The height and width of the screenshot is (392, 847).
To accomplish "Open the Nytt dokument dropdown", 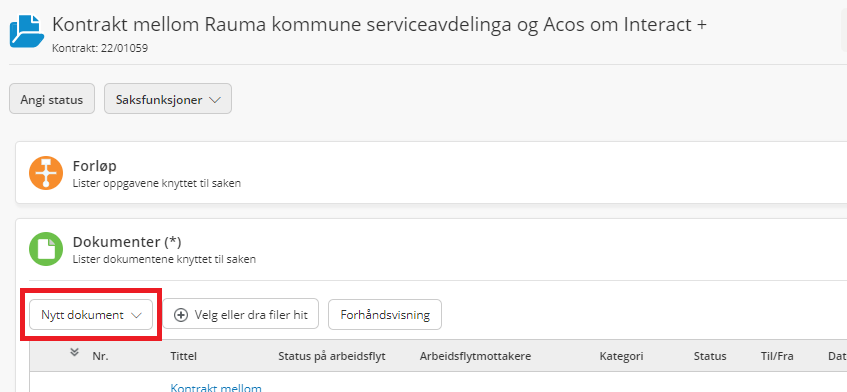I will pos(91,315).
